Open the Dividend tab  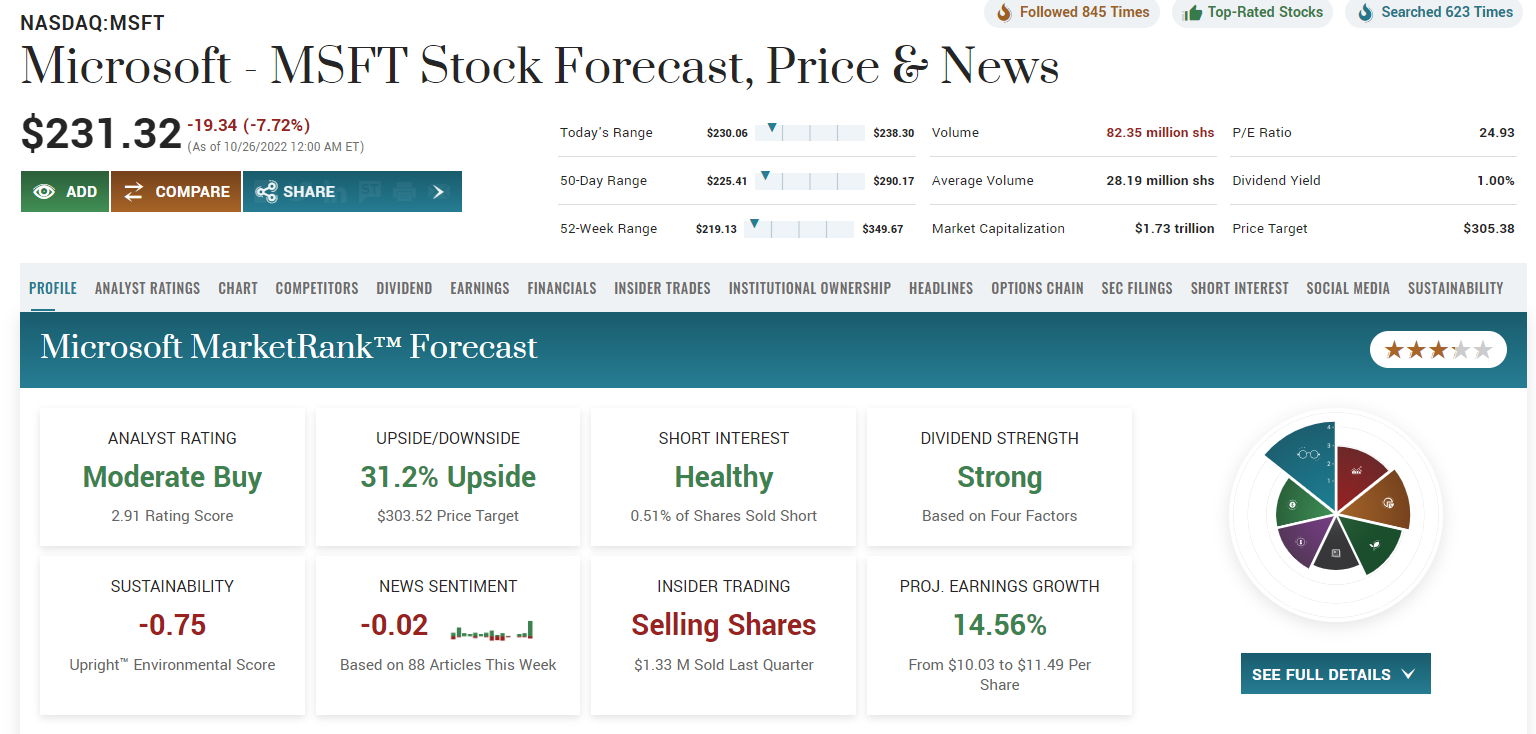404,288
